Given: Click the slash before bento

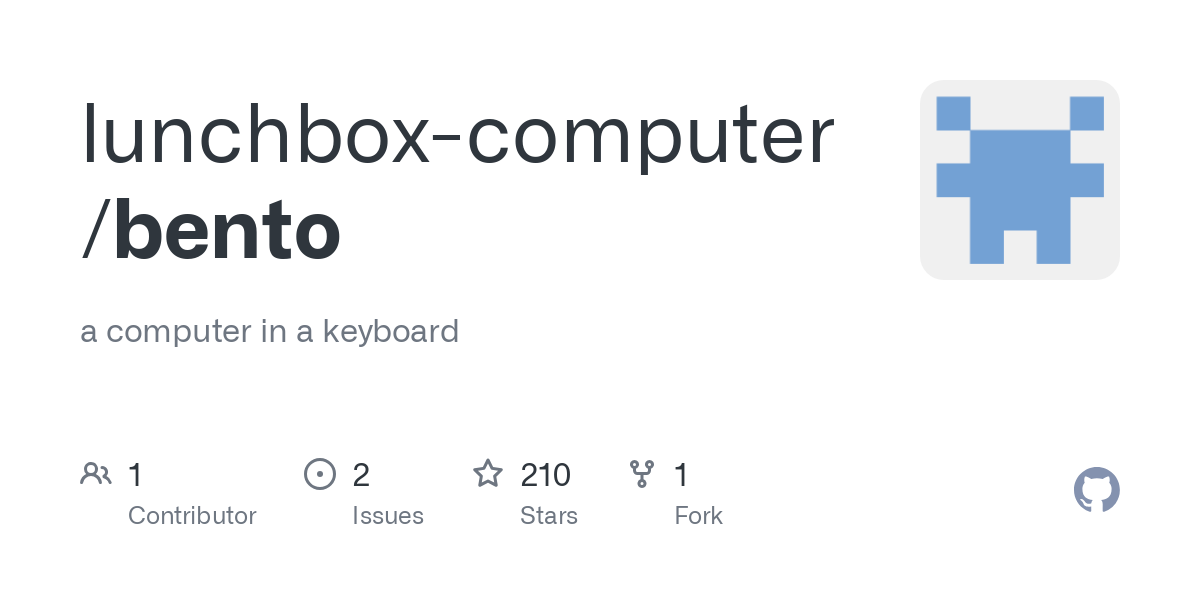Looking at the screenshot, I should [95, 231].
